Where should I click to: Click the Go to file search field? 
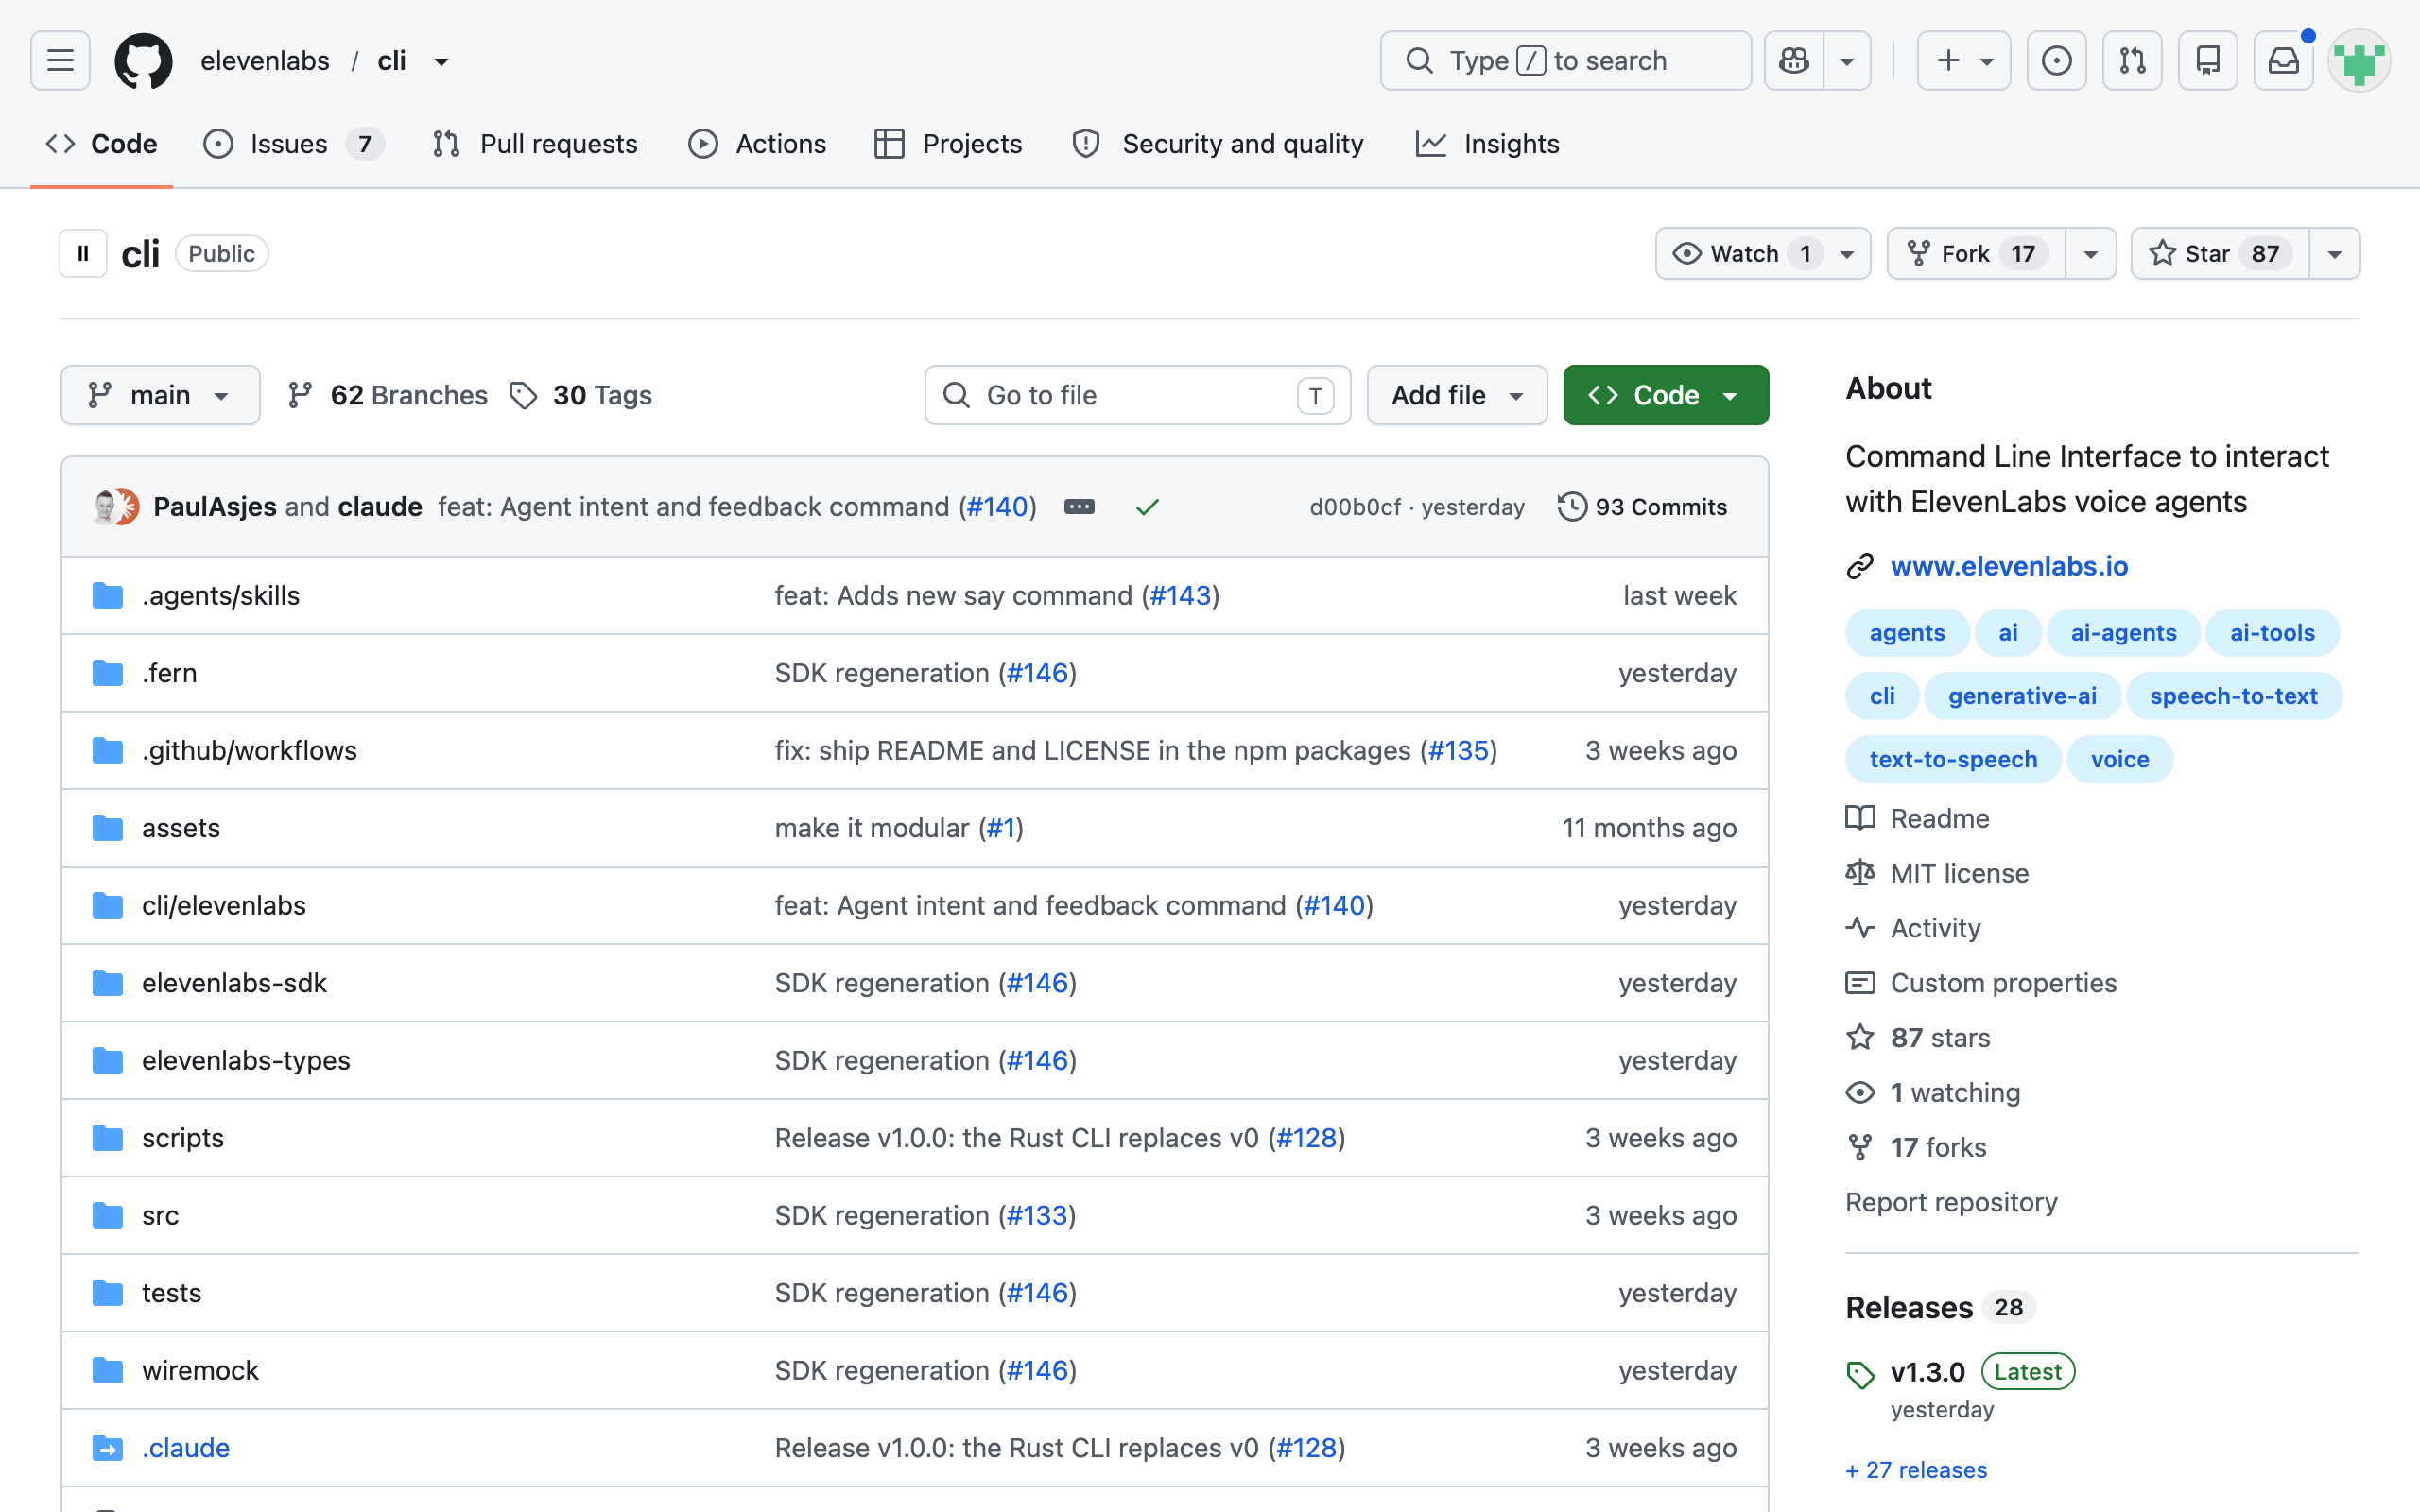click(1138, 395)
